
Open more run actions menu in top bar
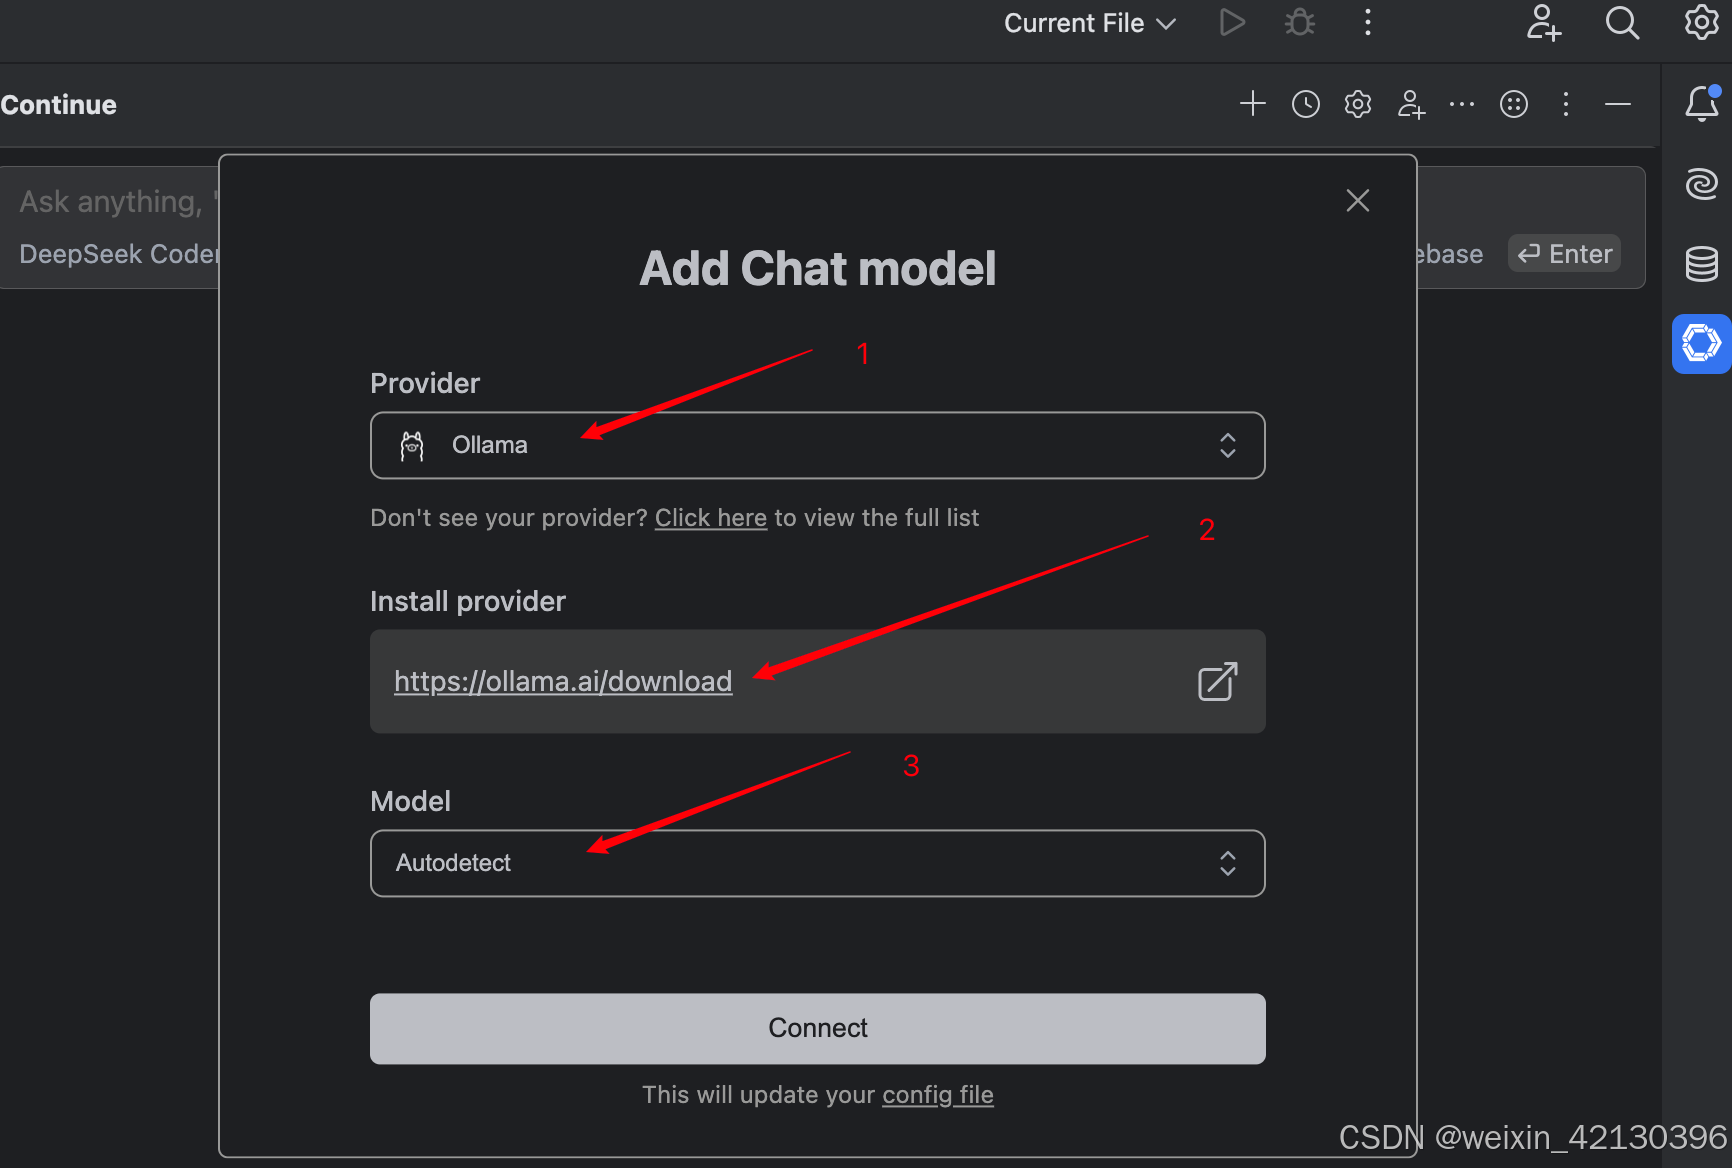click(x=1367, y=22)
